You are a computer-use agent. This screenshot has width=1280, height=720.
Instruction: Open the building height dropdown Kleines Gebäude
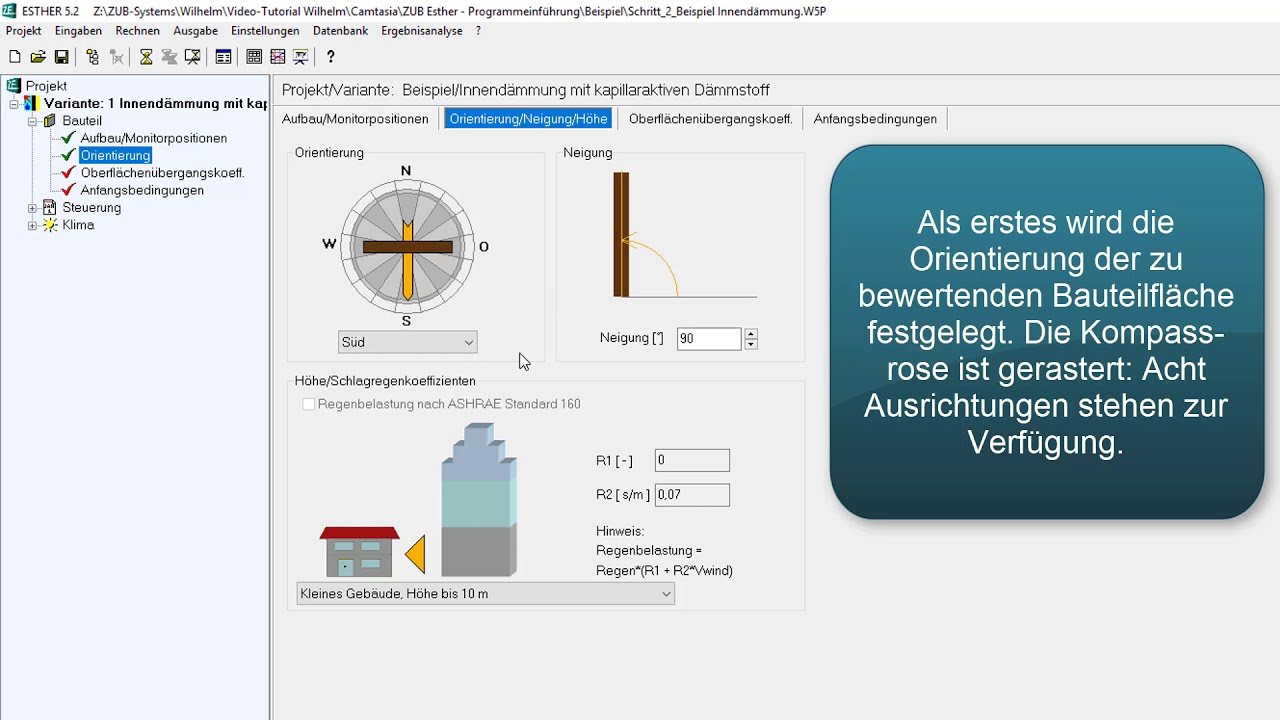[486, 594]
